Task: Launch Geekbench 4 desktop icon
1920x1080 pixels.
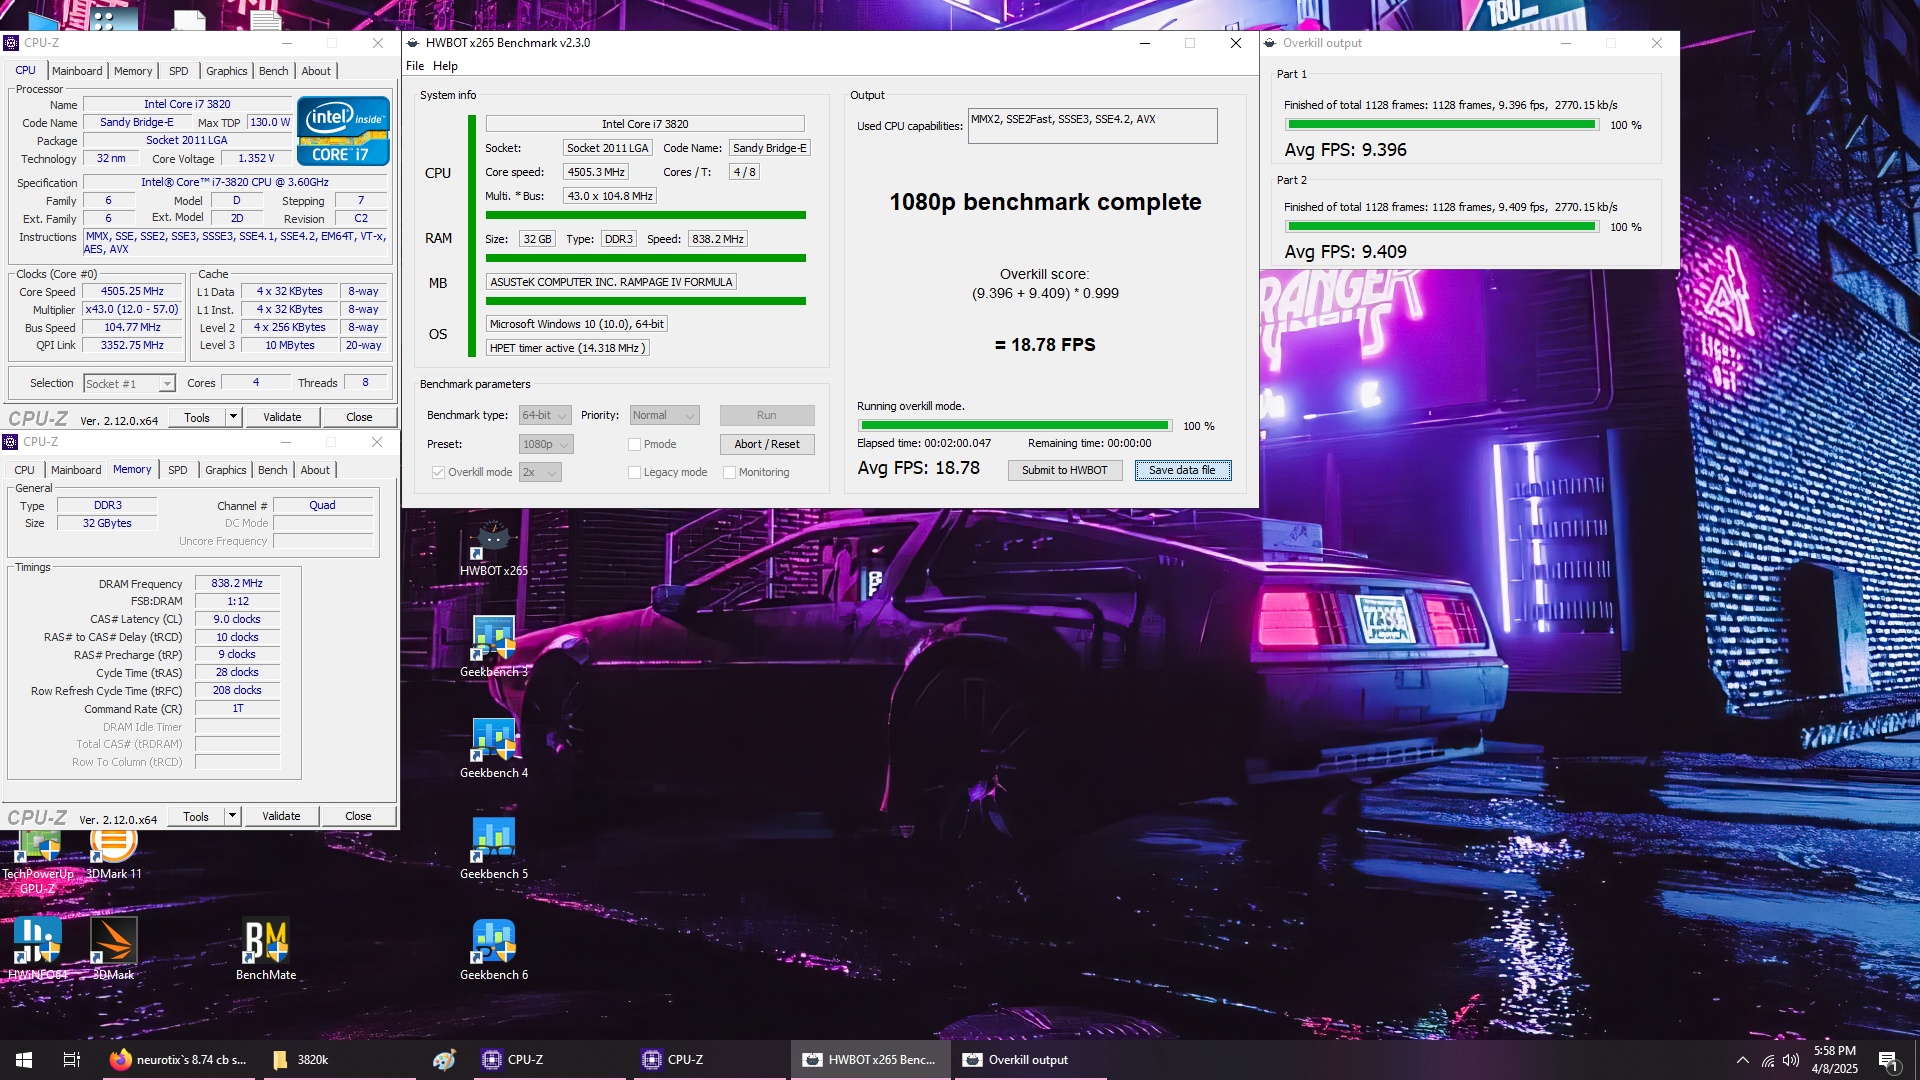Action: [493, 748]
